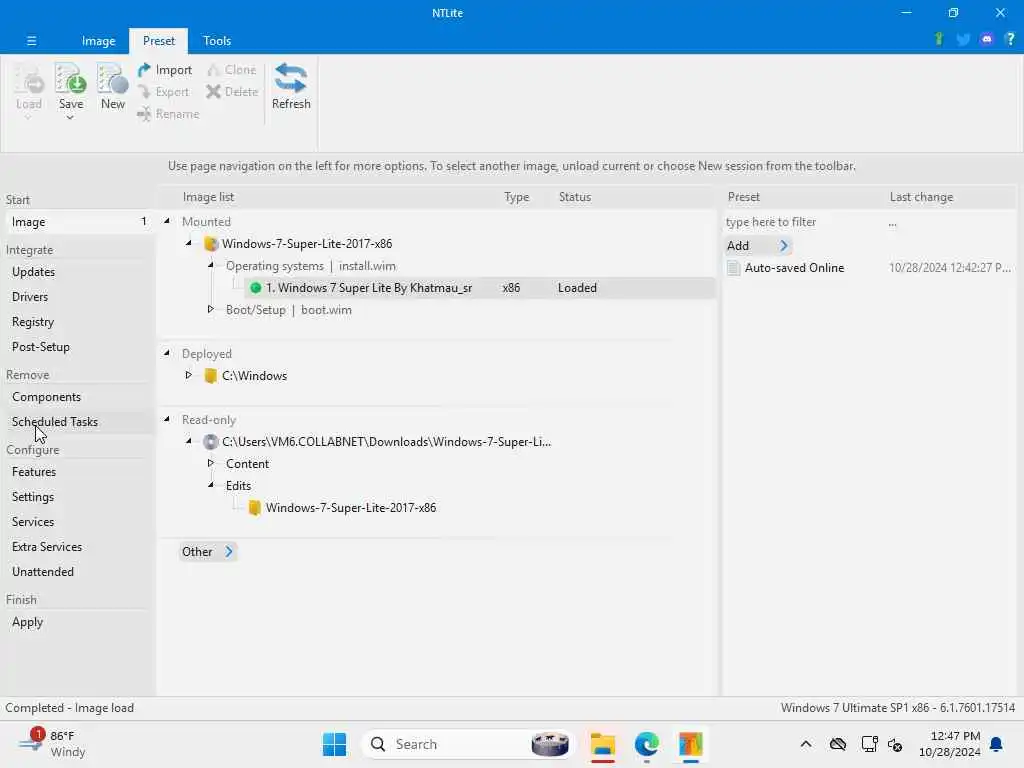Collapse the Mounted group
Screen dimensions: 1024x768
coord(167,221)
